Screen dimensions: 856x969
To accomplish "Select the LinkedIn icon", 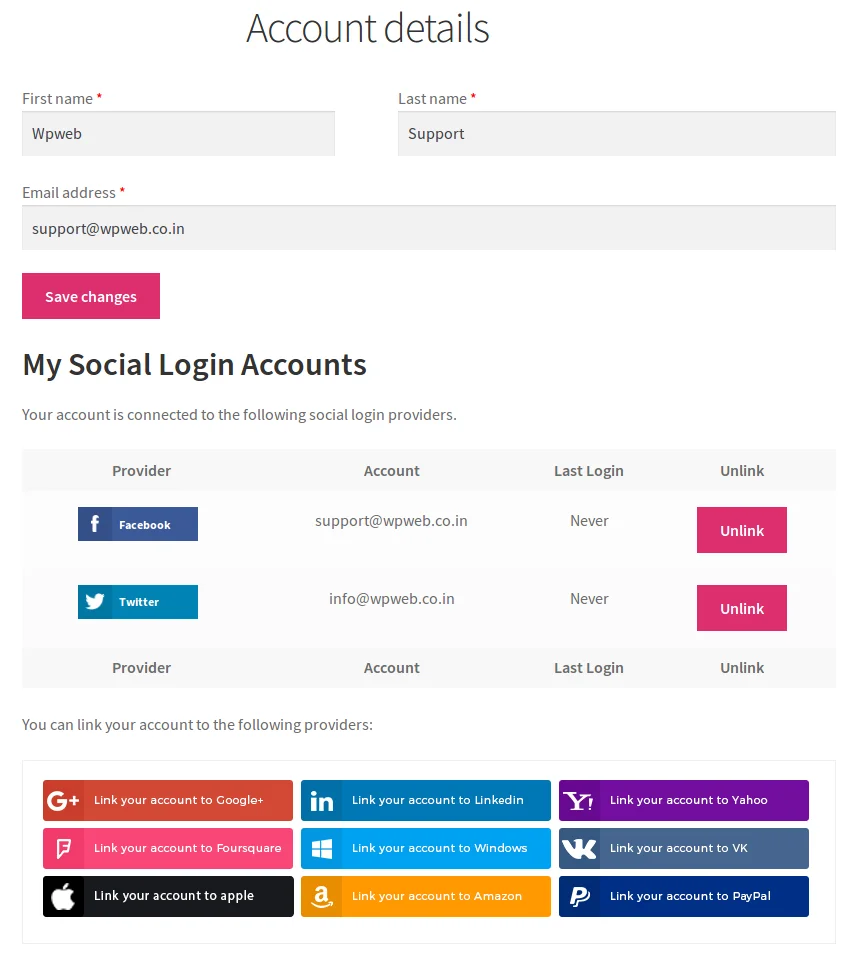I will coord(321,800).
